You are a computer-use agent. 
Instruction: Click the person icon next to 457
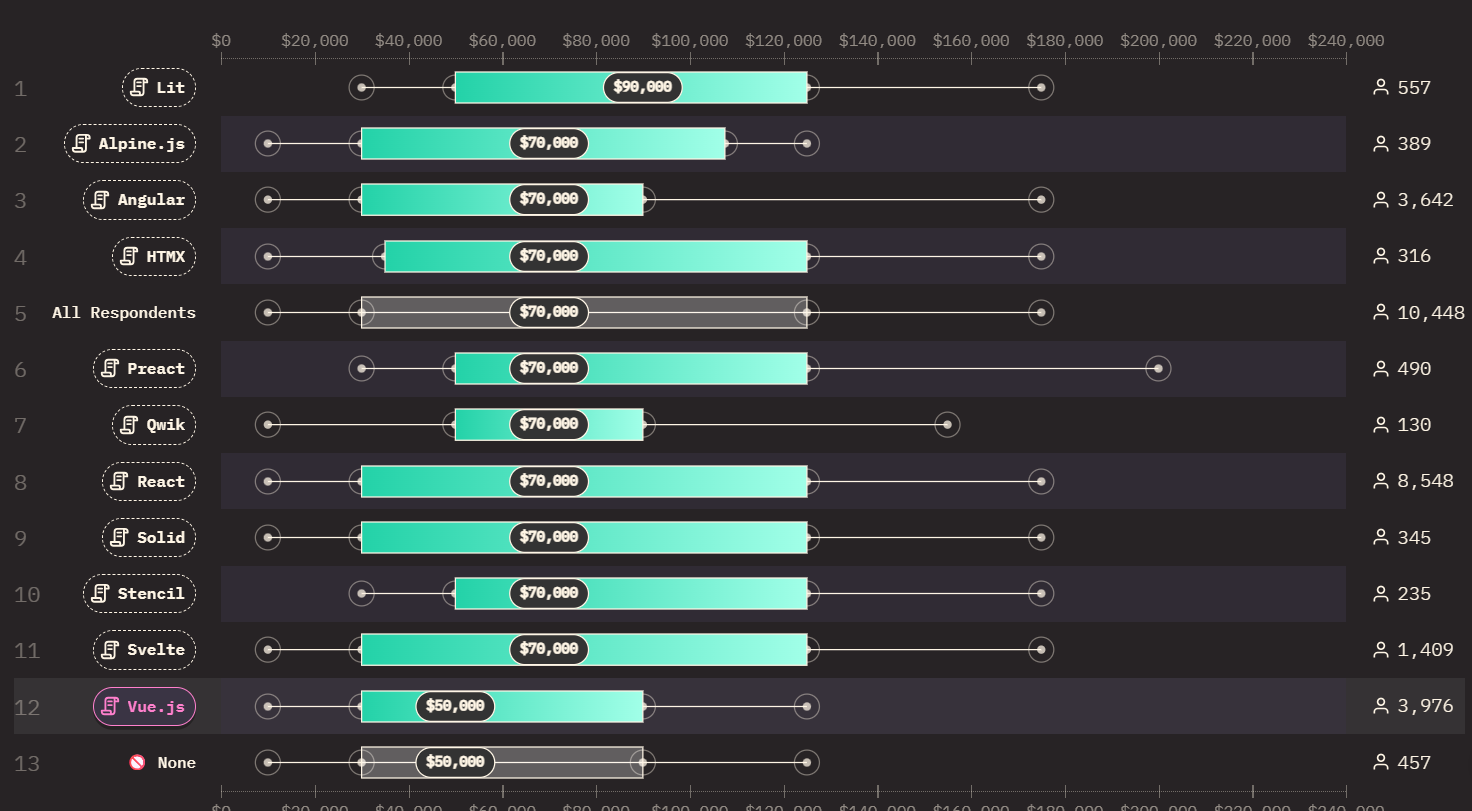[x=1381, y=762]
